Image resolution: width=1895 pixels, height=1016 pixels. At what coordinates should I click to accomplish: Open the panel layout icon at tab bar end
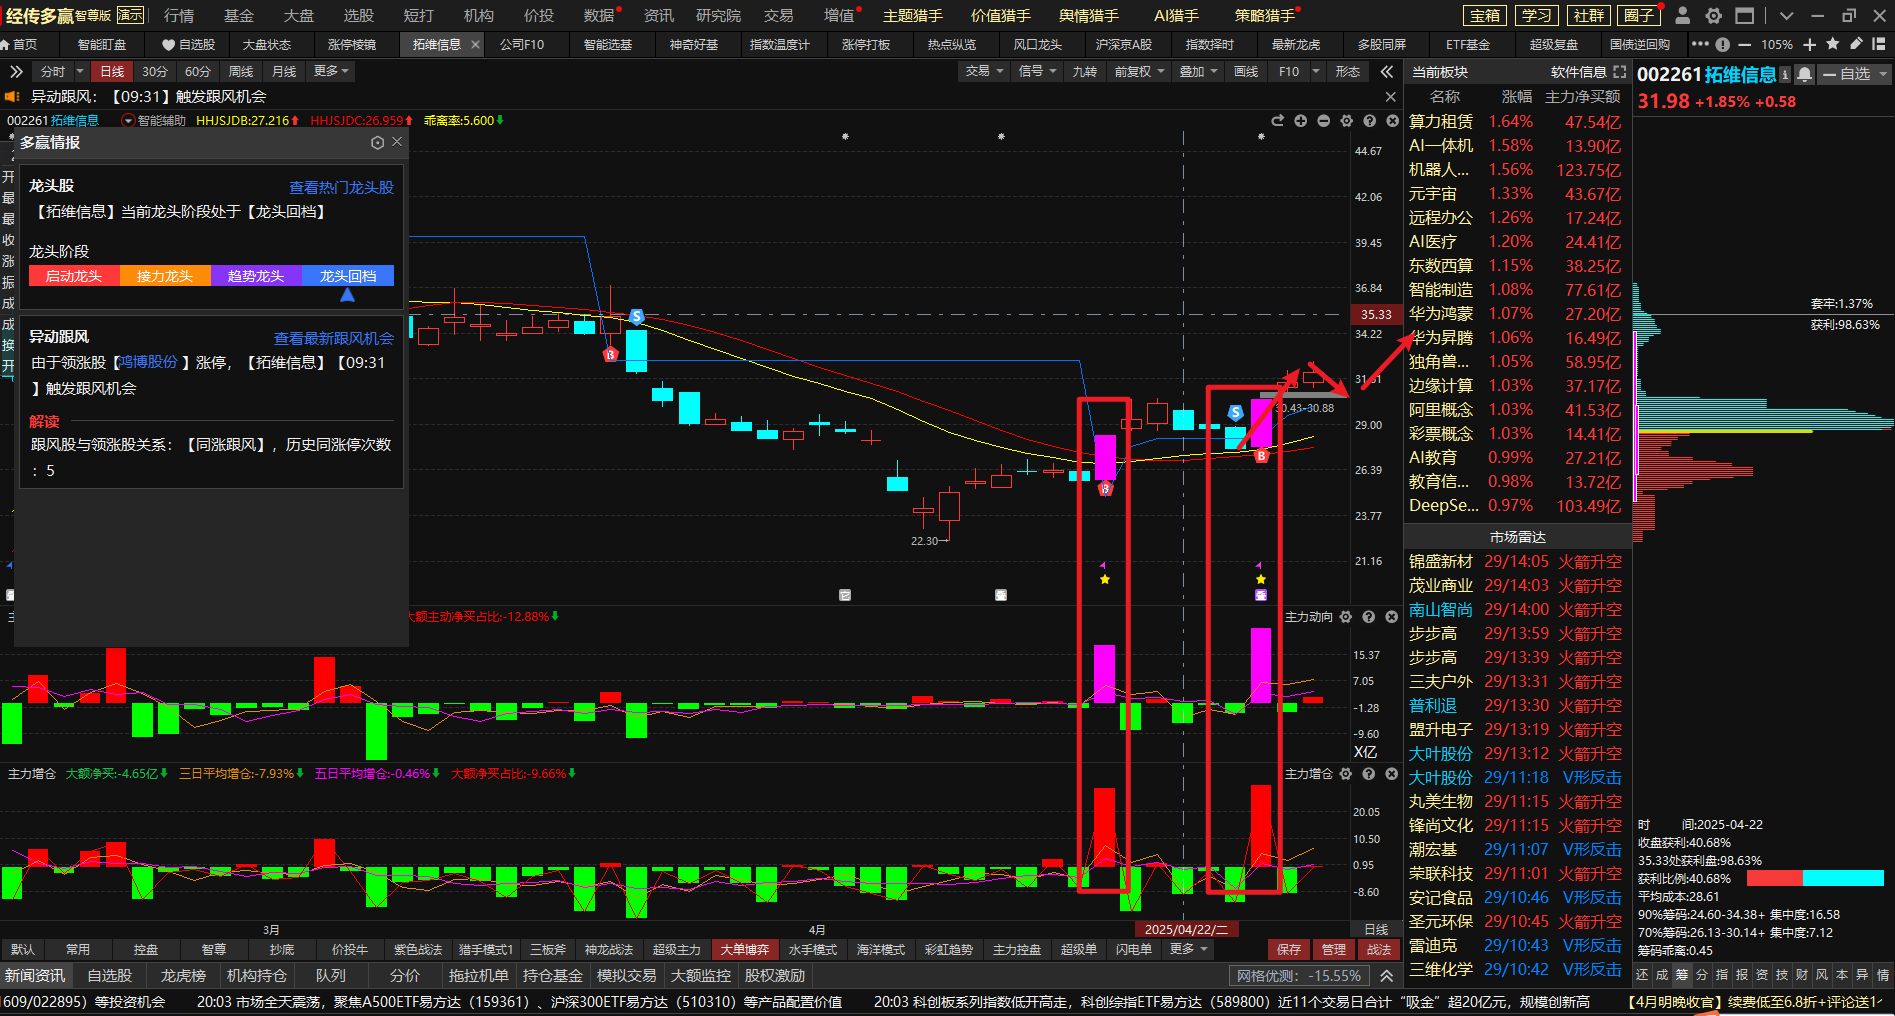[1879, 45]
